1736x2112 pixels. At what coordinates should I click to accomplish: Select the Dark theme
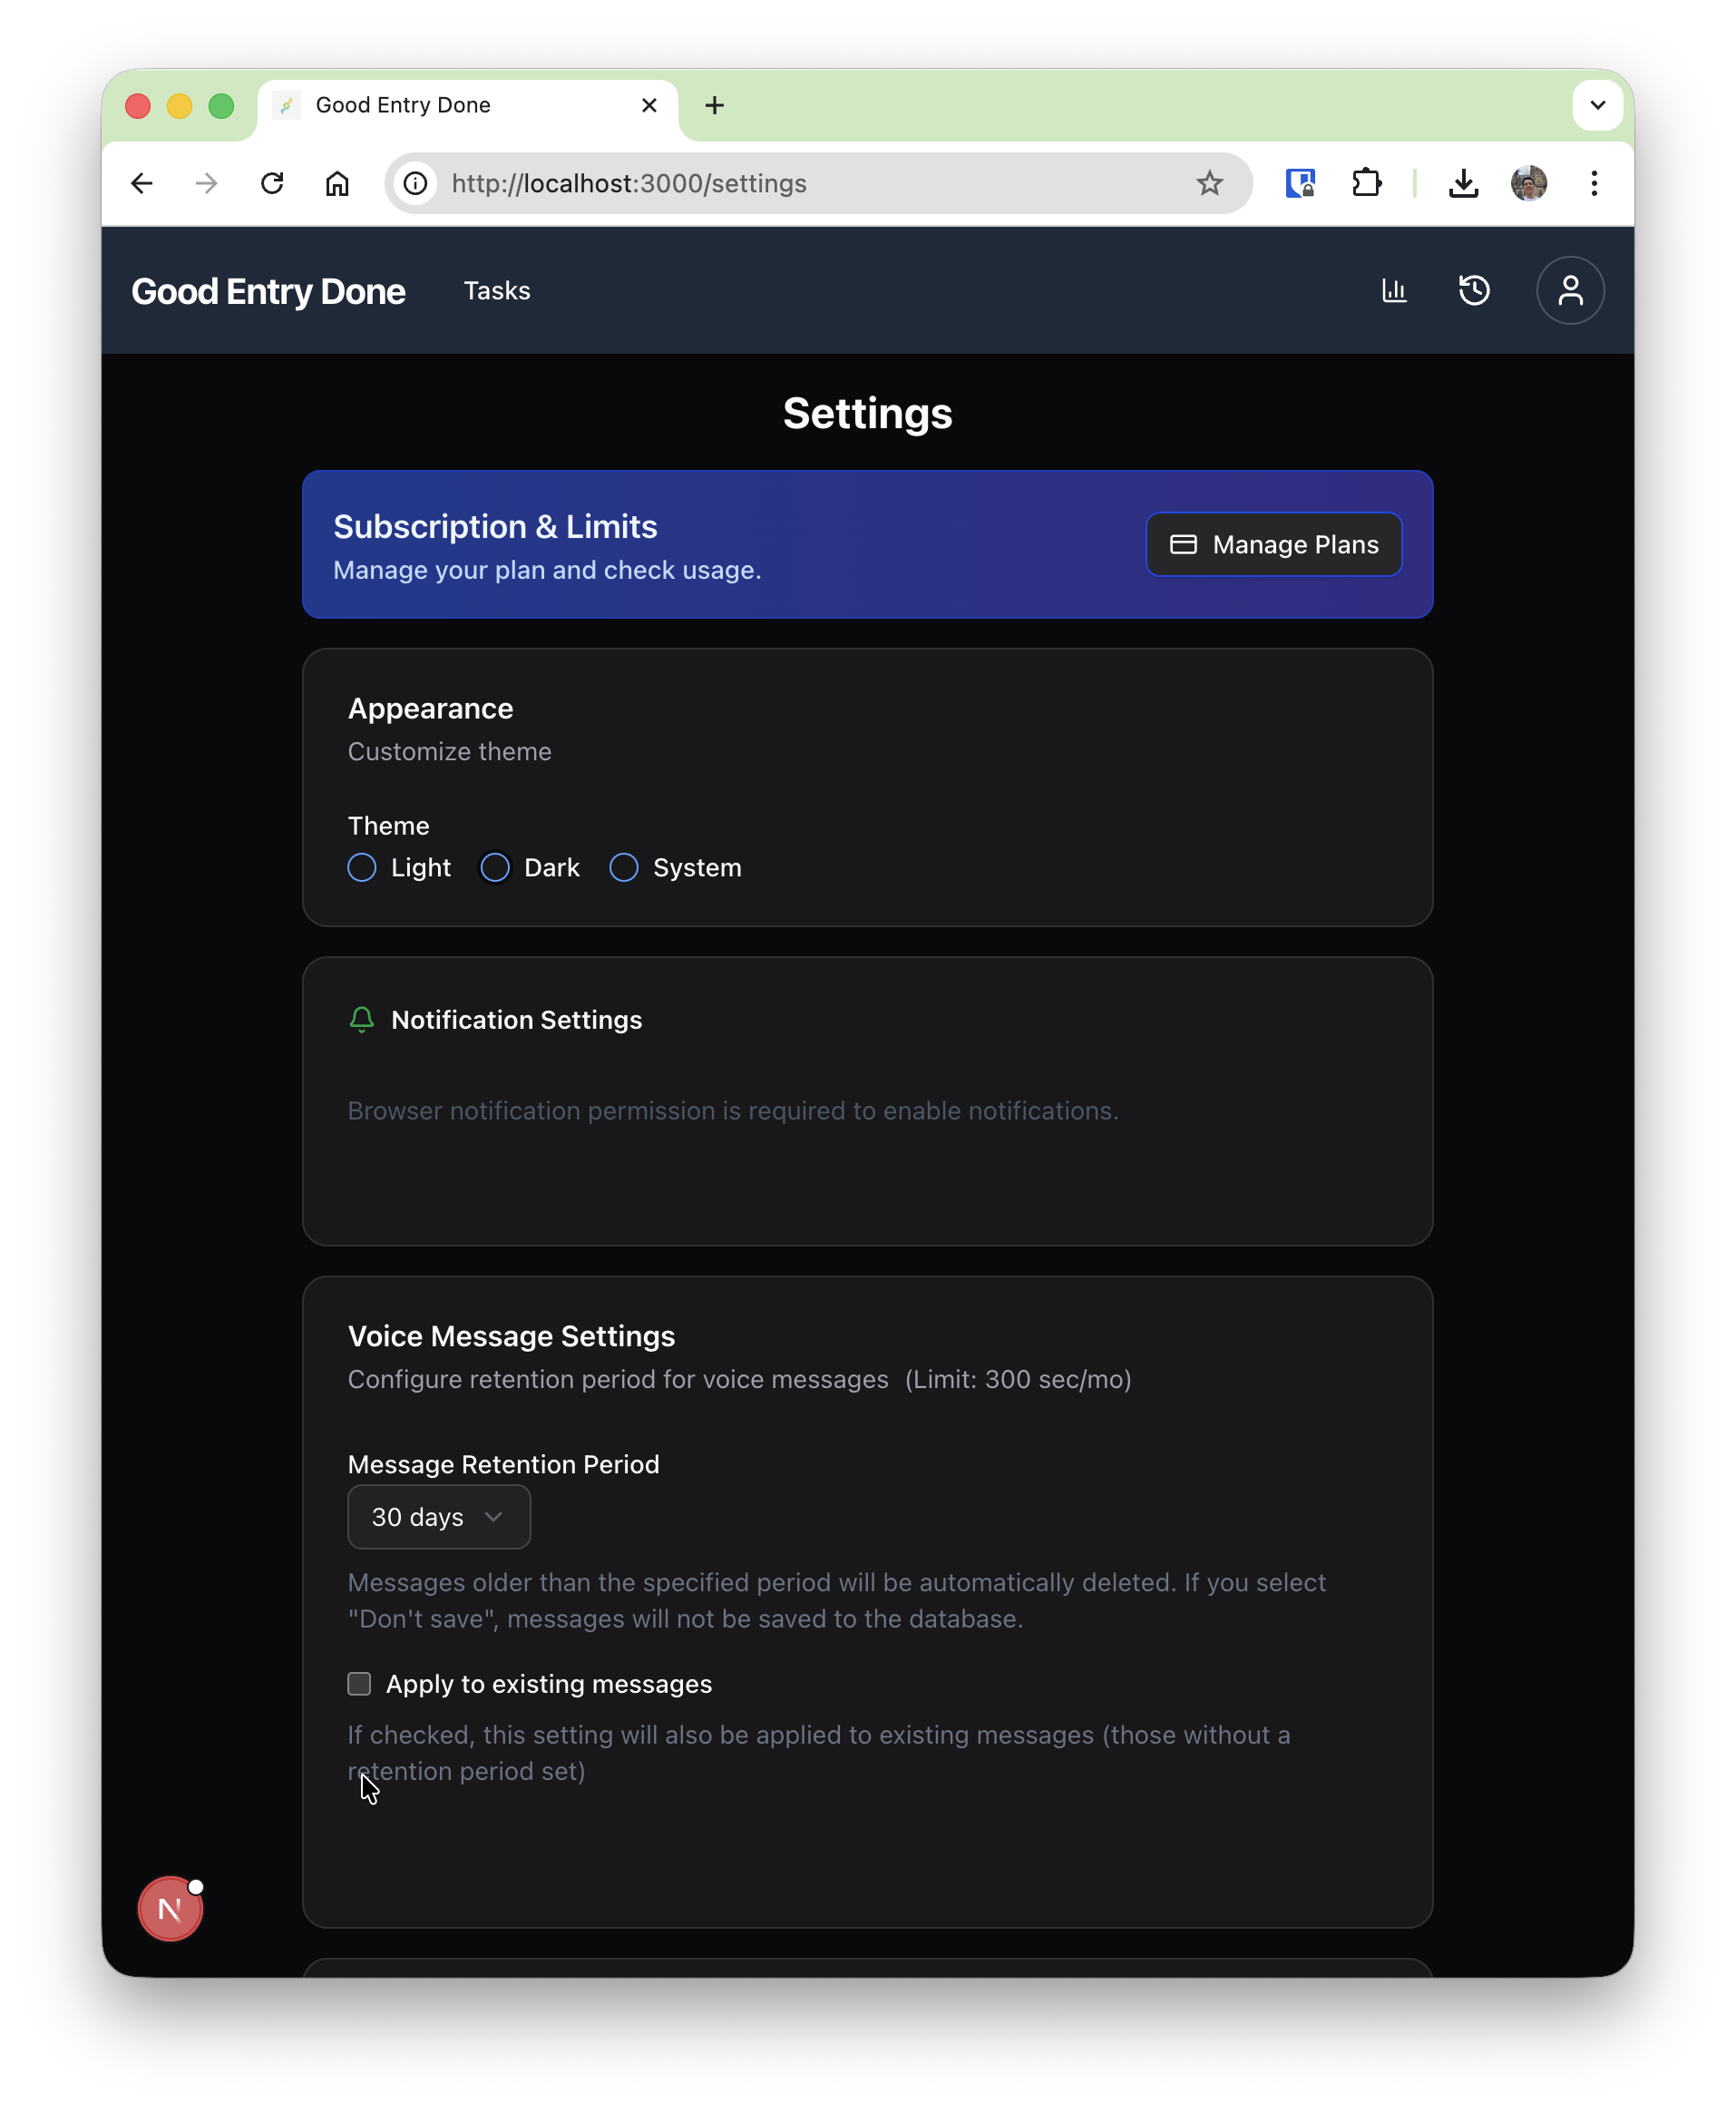point(494,868)
